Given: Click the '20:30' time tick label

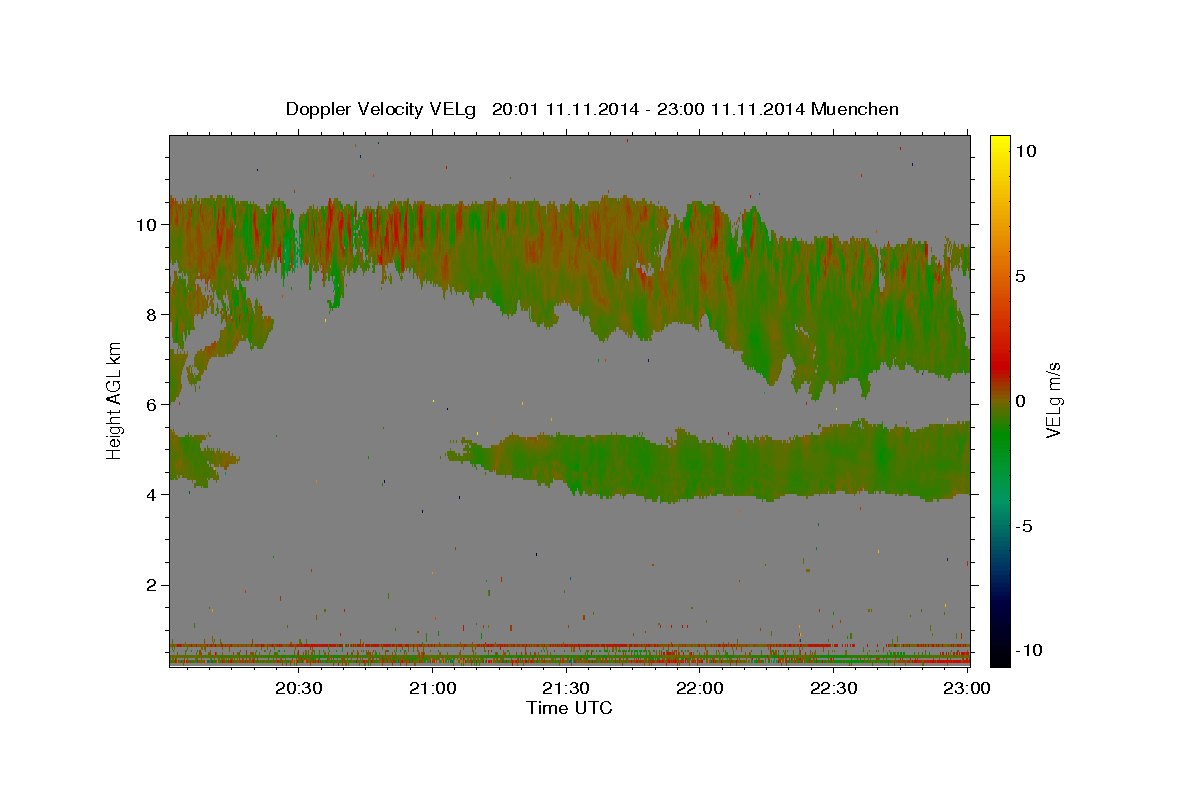Looking at the screenshot, I should (x=298, y=688).
